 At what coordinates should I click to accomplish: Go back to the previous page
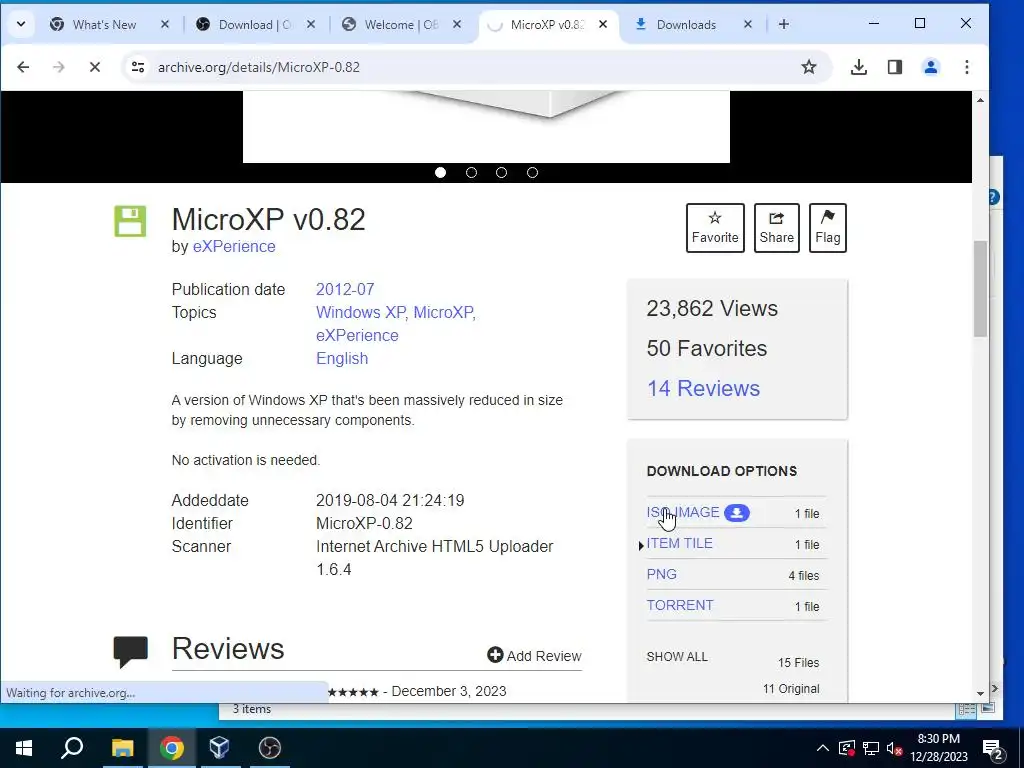[23, 67]
